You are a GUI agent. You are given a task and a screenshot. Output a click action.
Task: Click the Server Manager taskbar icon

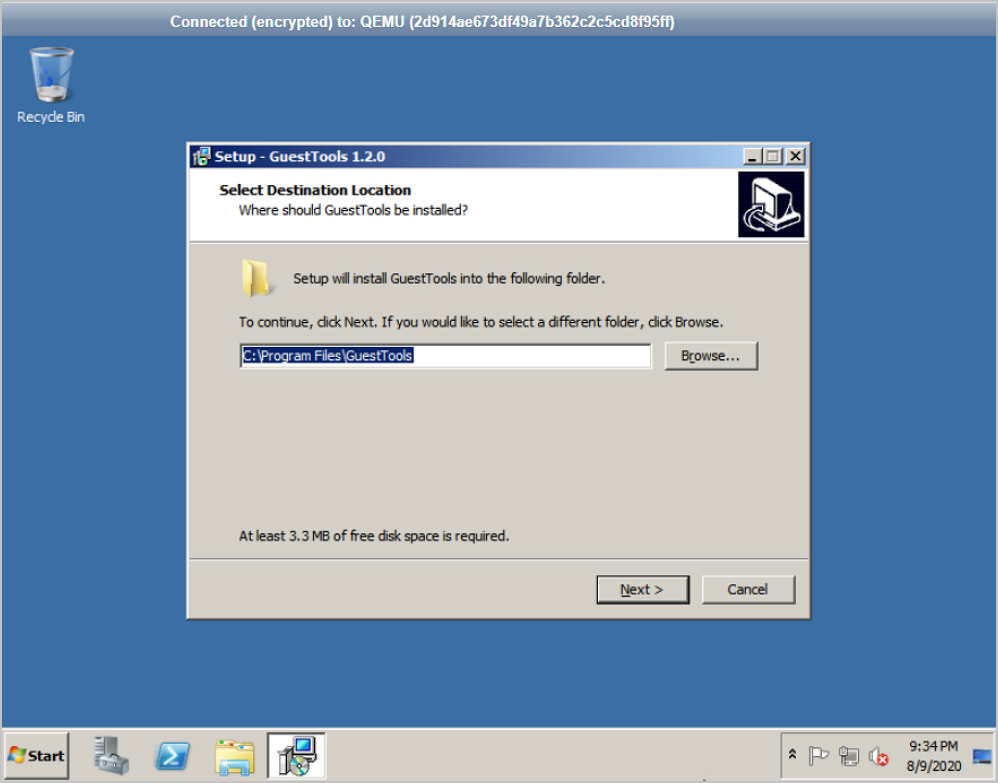coord(111,756)
